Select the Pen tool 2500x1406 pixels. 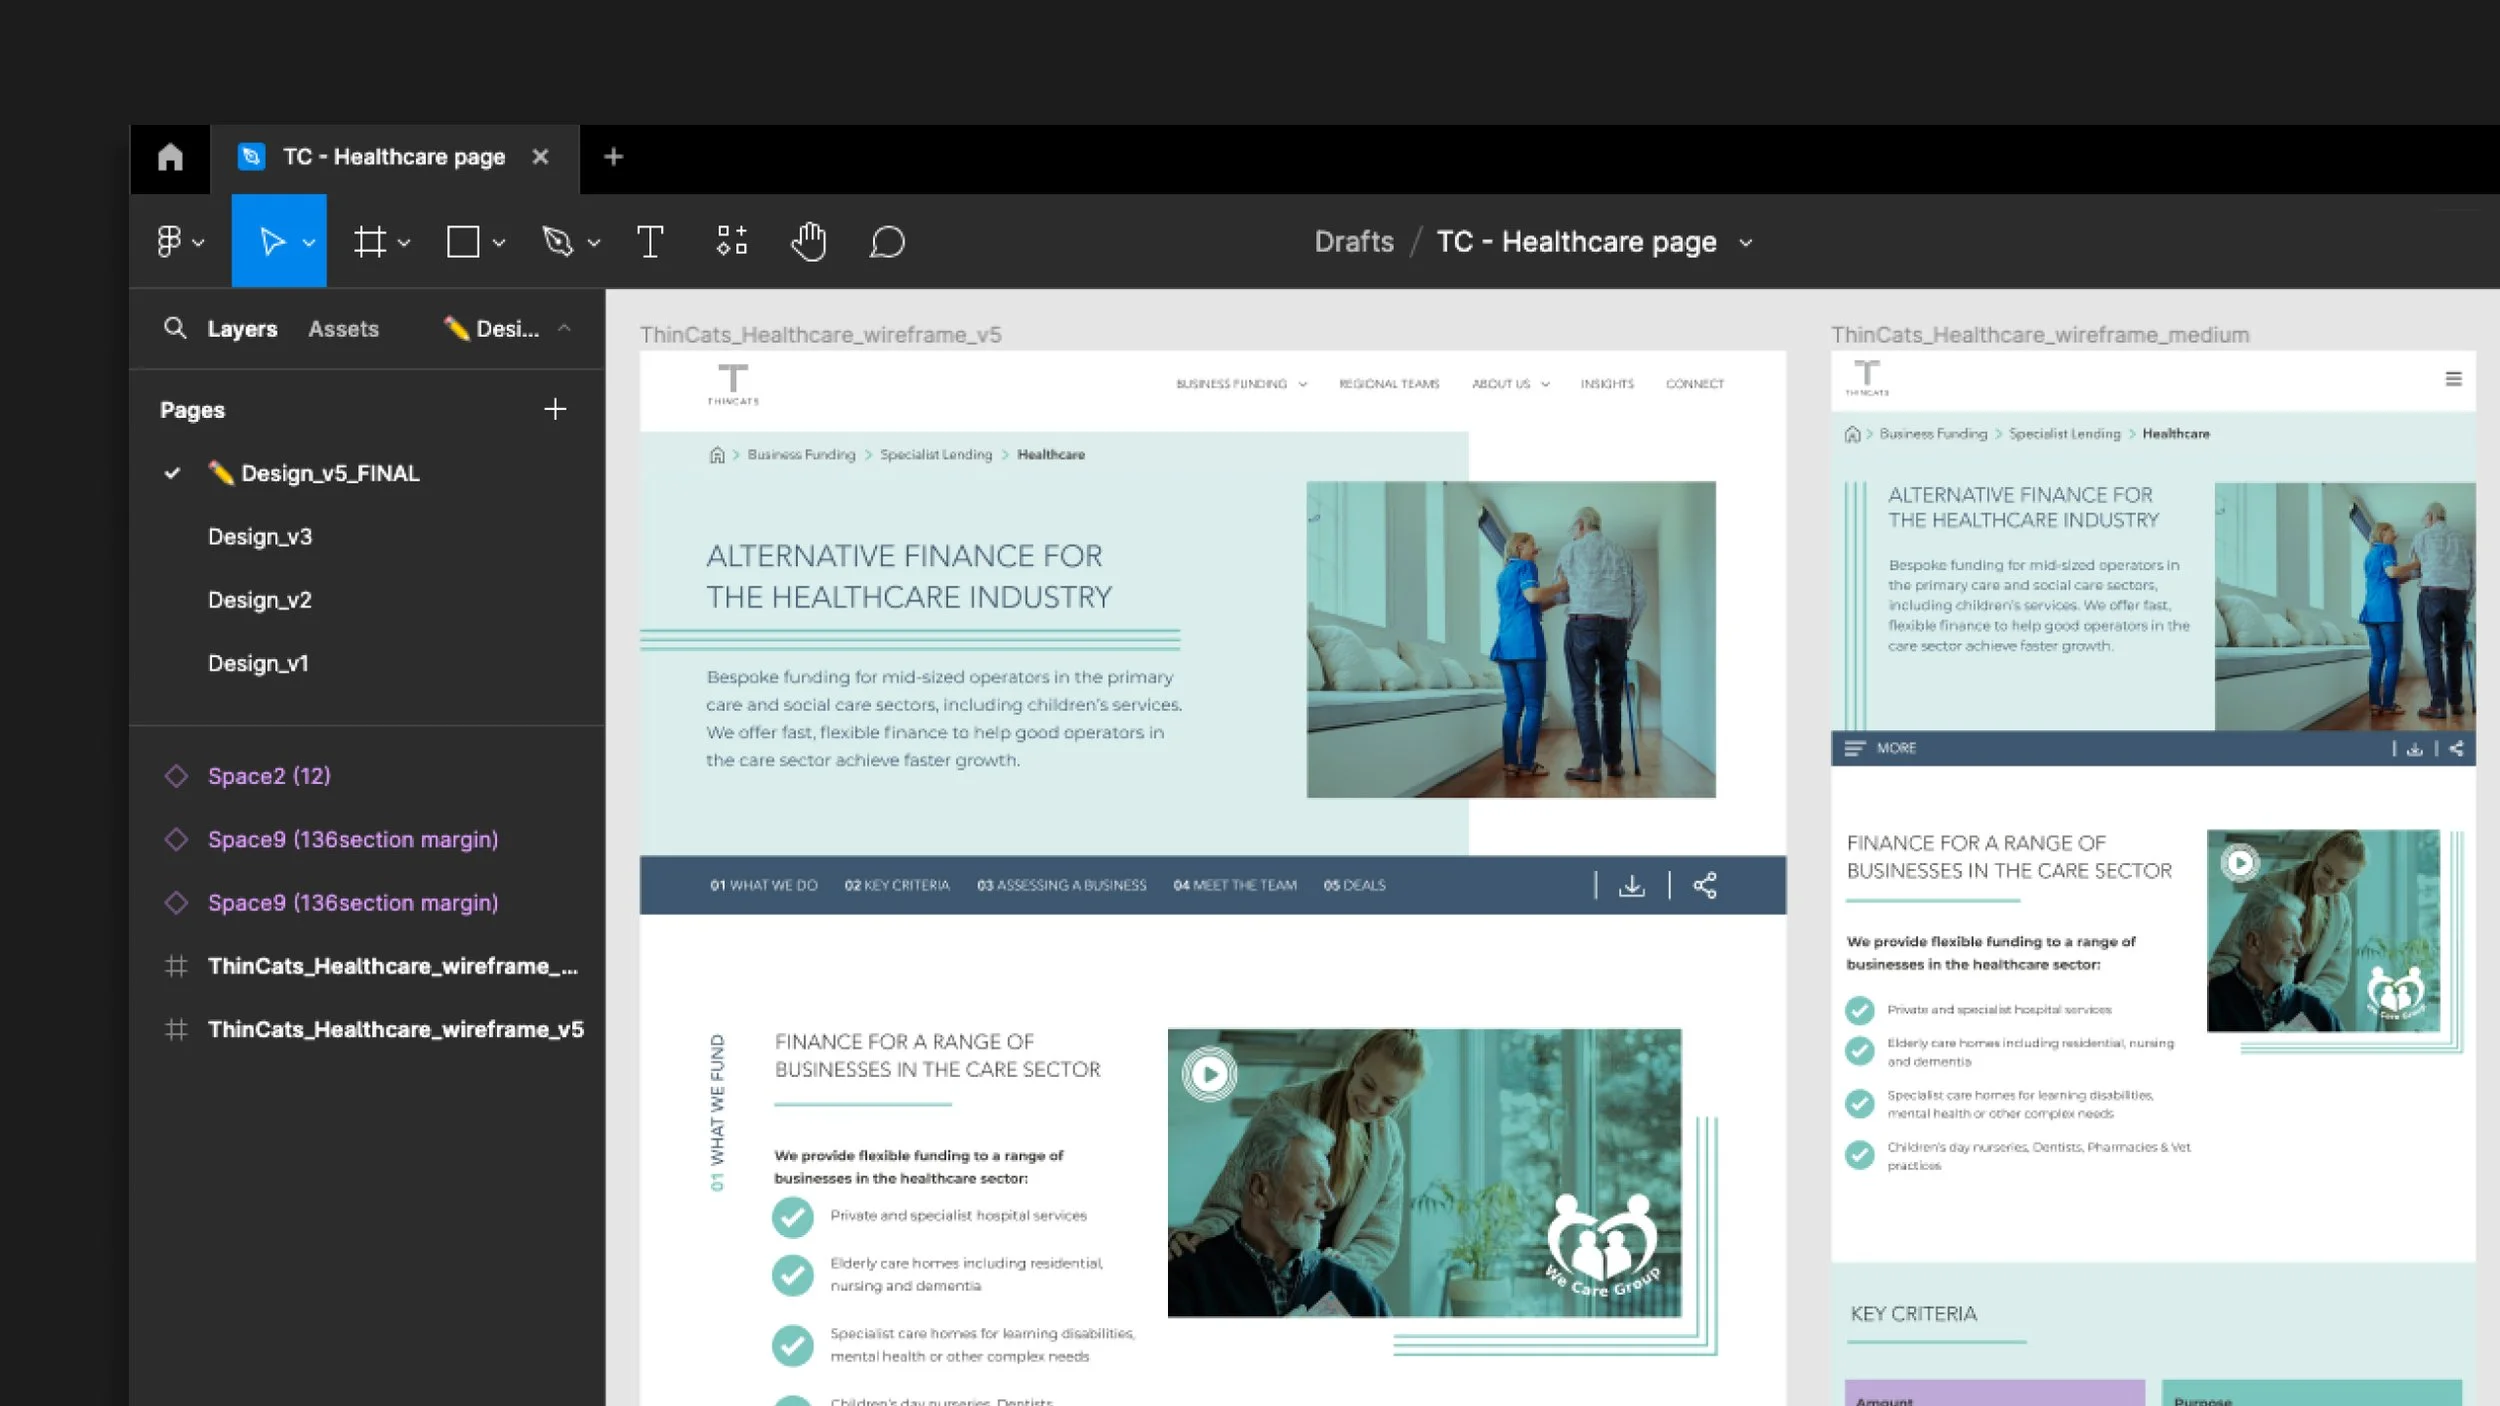pos(557,242)
